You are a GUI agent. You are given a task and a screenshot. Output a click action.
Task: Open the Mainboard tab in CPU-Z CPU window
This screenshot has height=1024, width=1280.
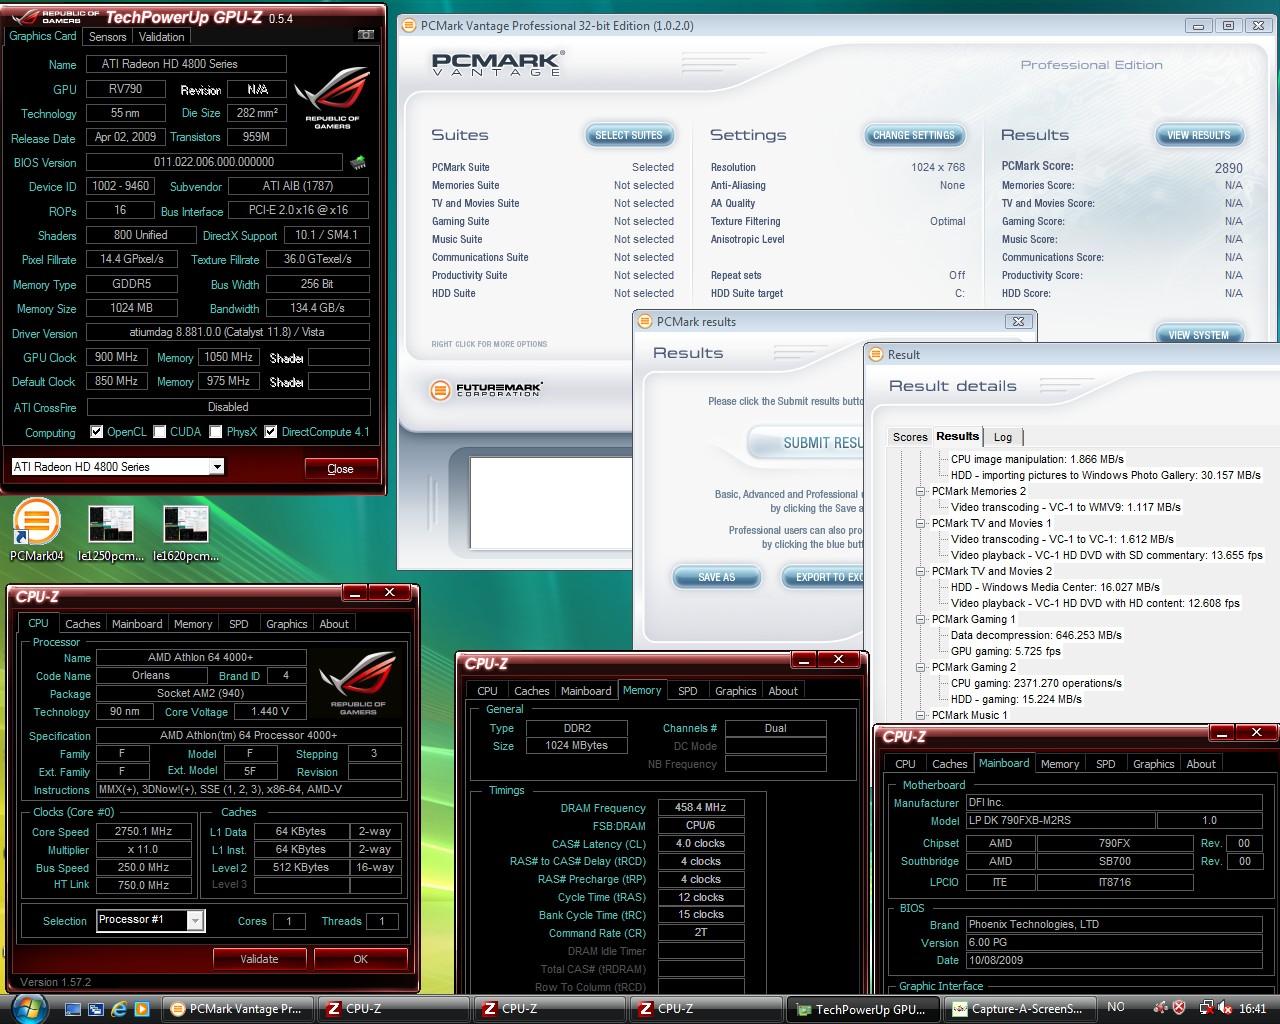point(137,624)
